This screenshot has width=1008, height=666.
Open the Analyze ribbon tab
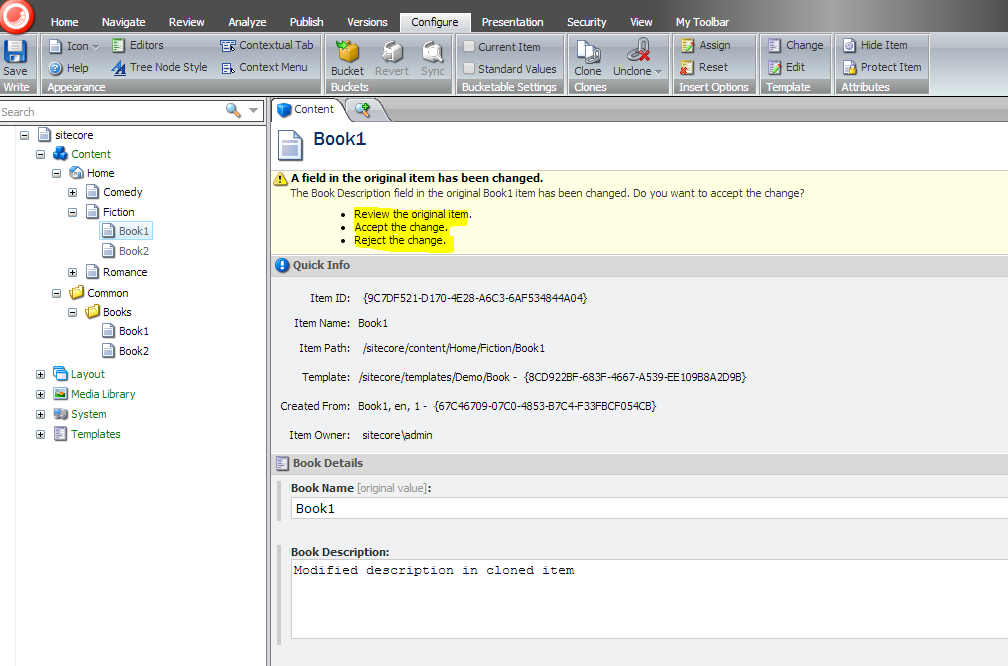coord(247,22)
